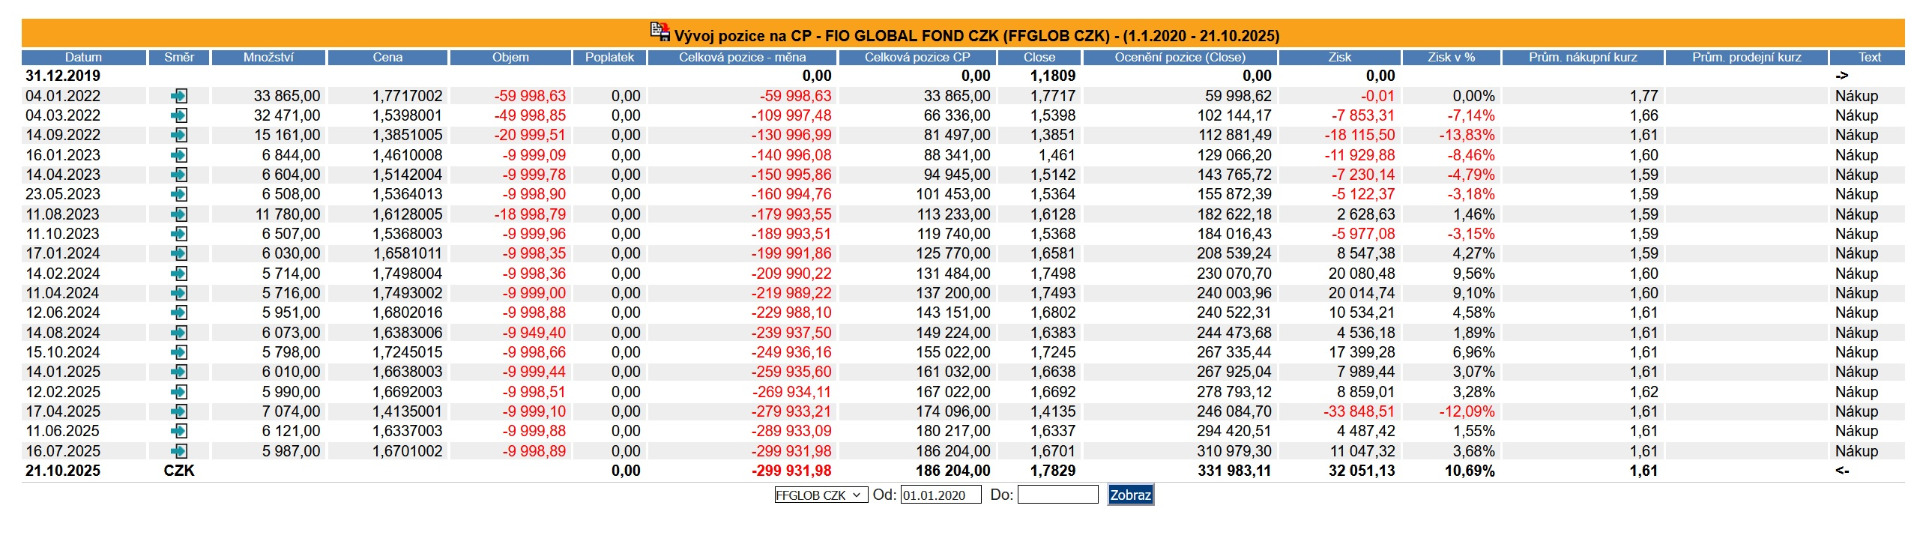This screenshot has width=1920, height=536.
Task: Click the Objem column header
Action: (510, 57)
